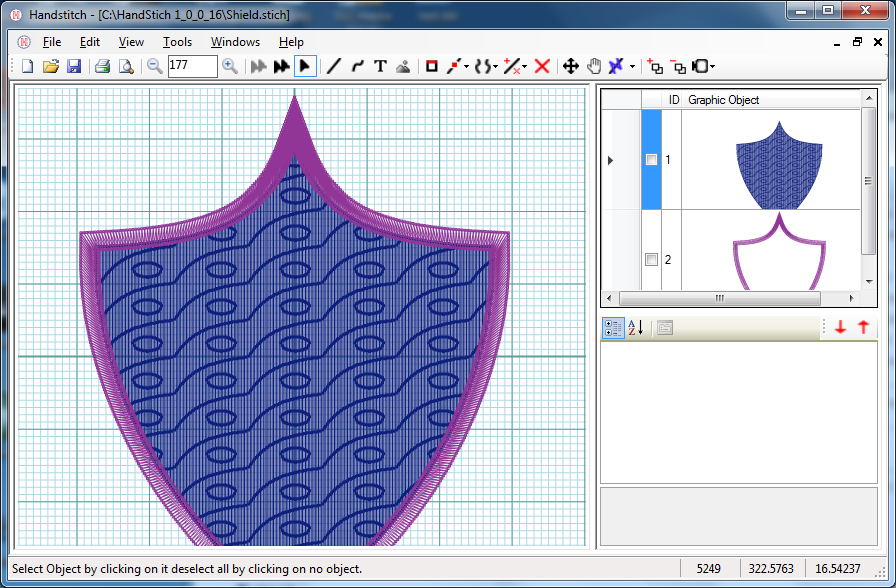
Task: Click the red square shape tool
Action: (432, 66)
